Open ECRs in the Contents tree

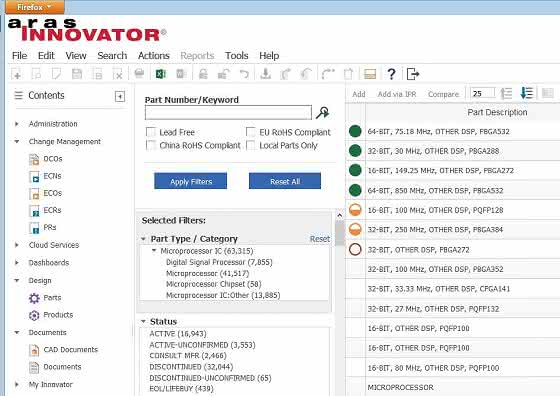click(52, 210)
